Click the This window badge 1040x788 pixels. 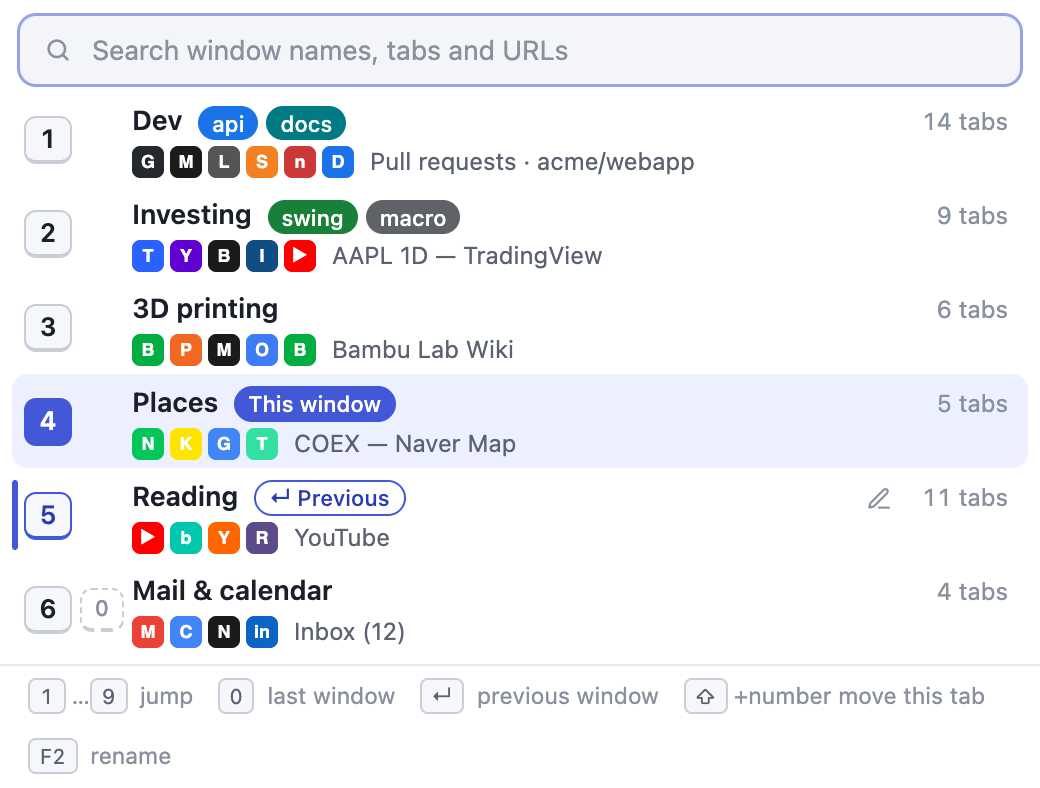coord(314,404)
